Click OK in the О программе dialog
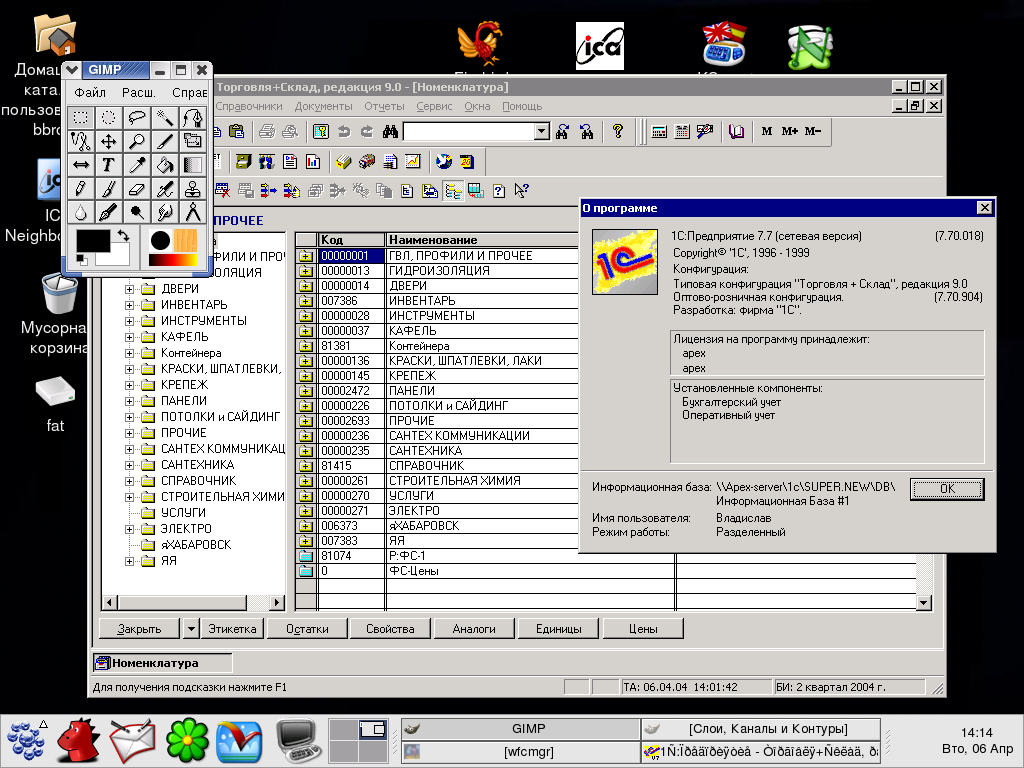Viewport: 1024px width, 768px height. coord(947,488)
